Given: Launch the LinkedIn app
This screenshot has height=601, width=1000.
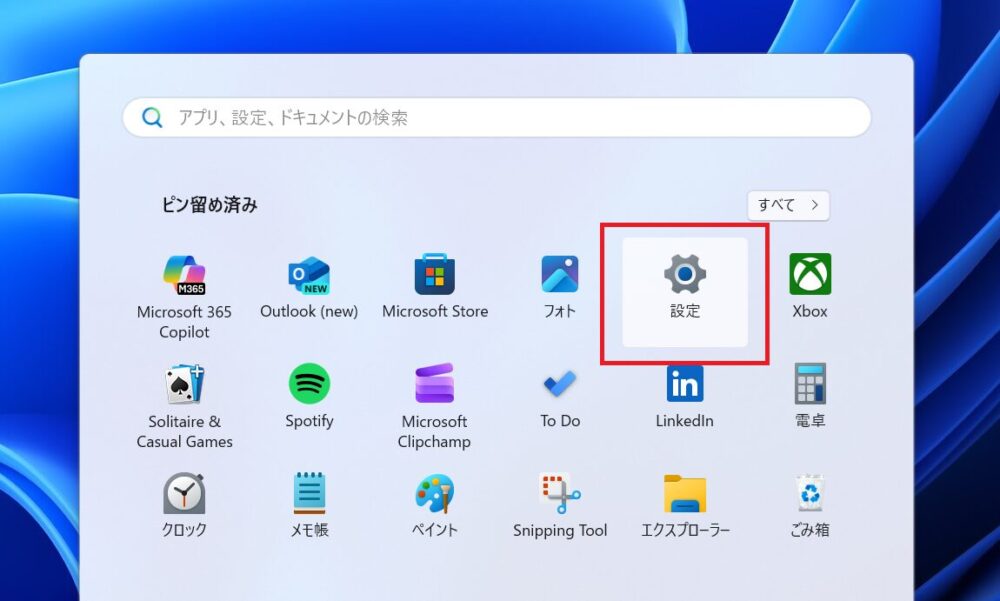Looking at the screenshot, I should [x=685, y=385].
